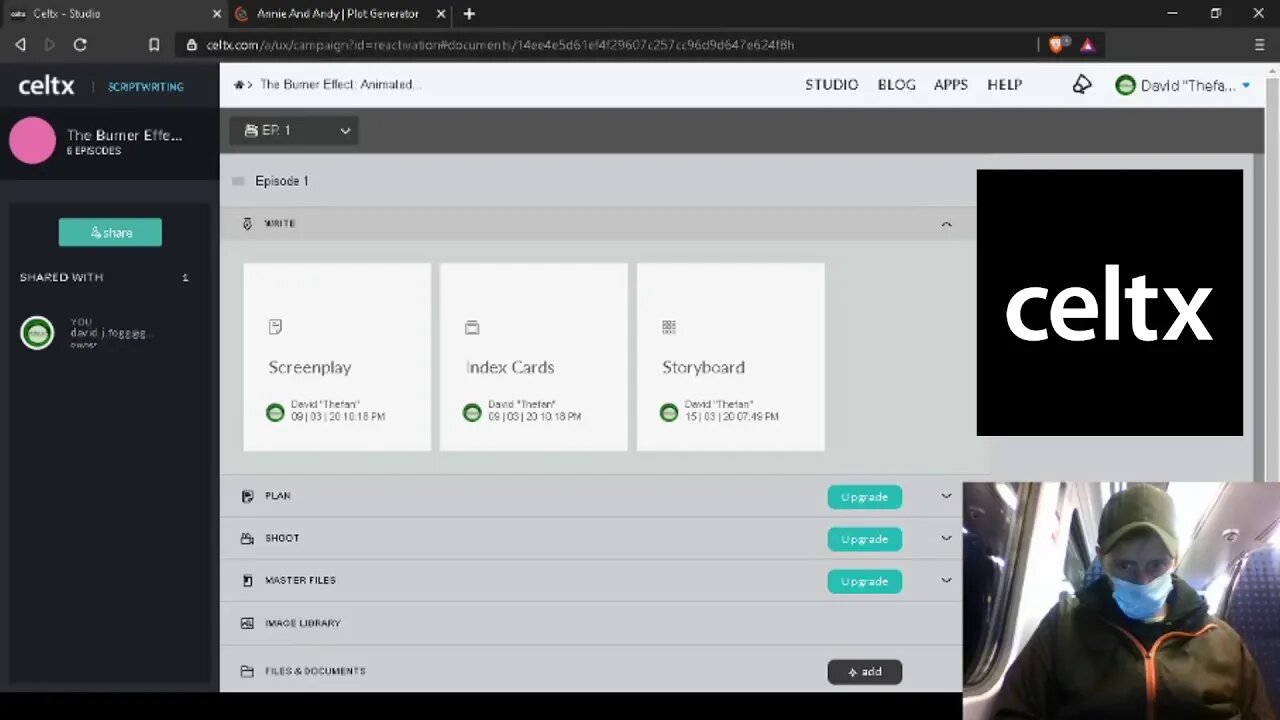Bookmark this page with bookmark icon
The height and width of the screenshot is (720, 1280).
point(154,45)
